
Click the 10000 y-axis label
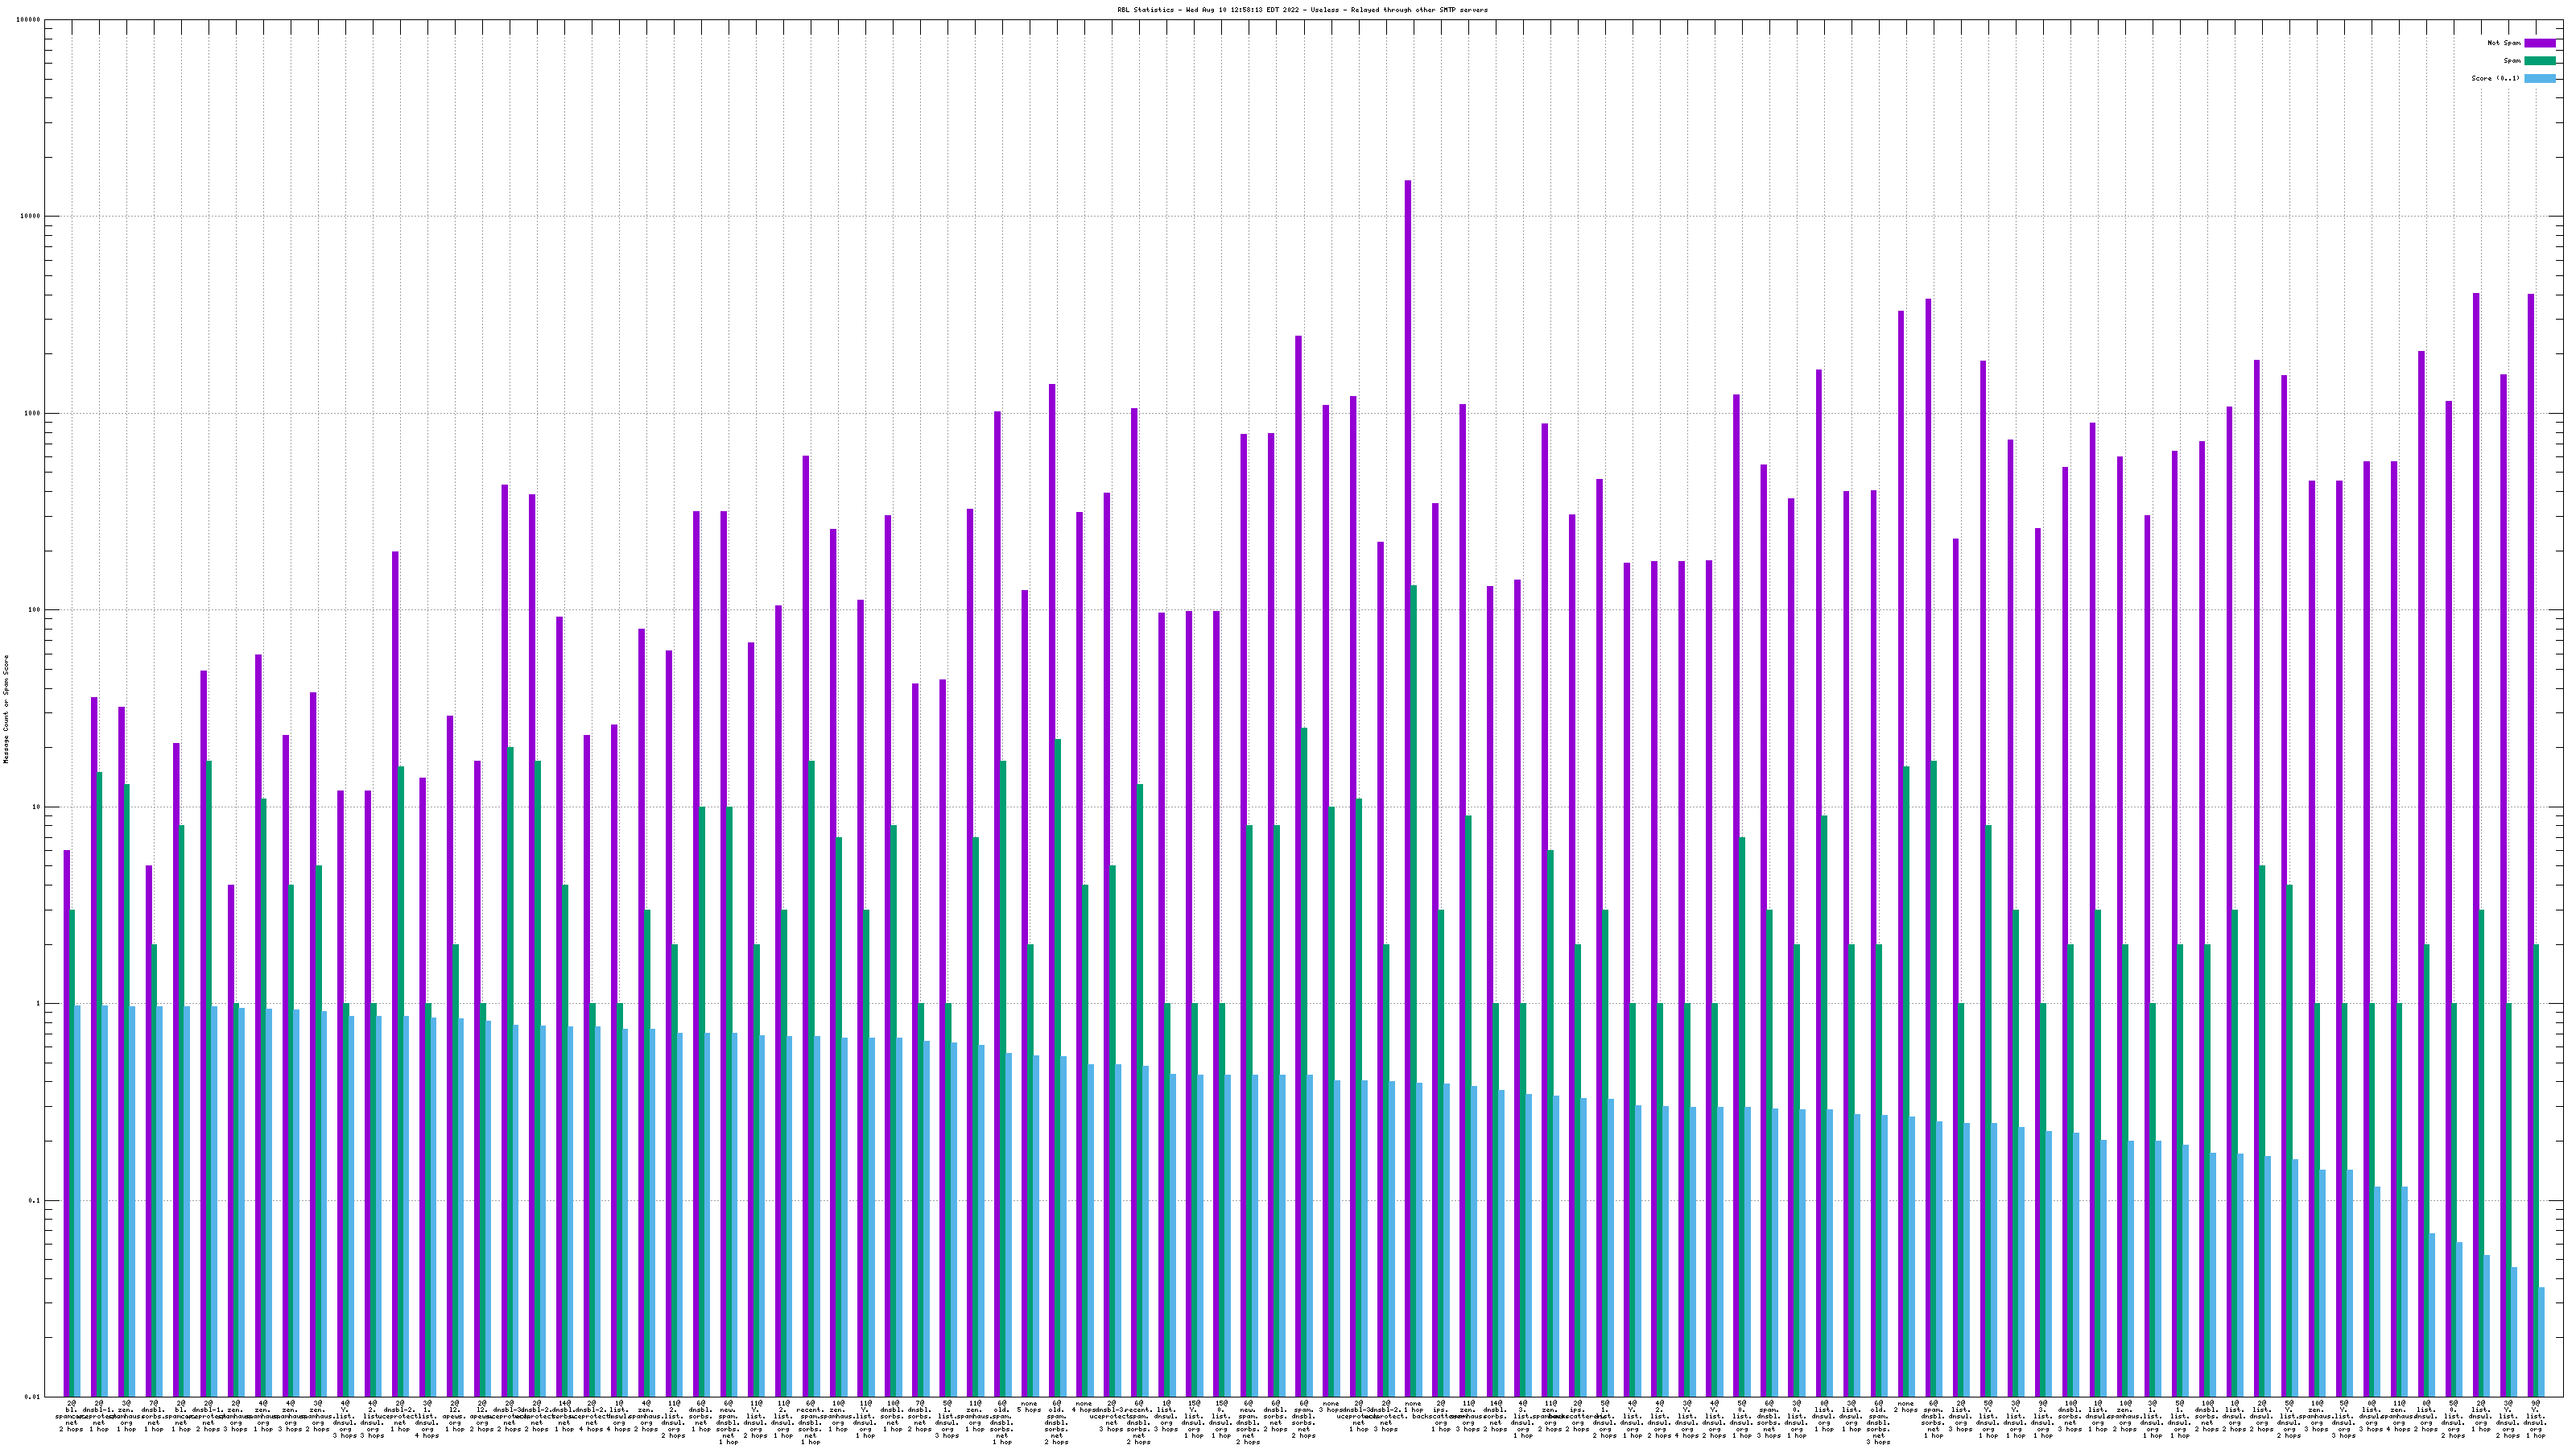(x=31, y=217)
